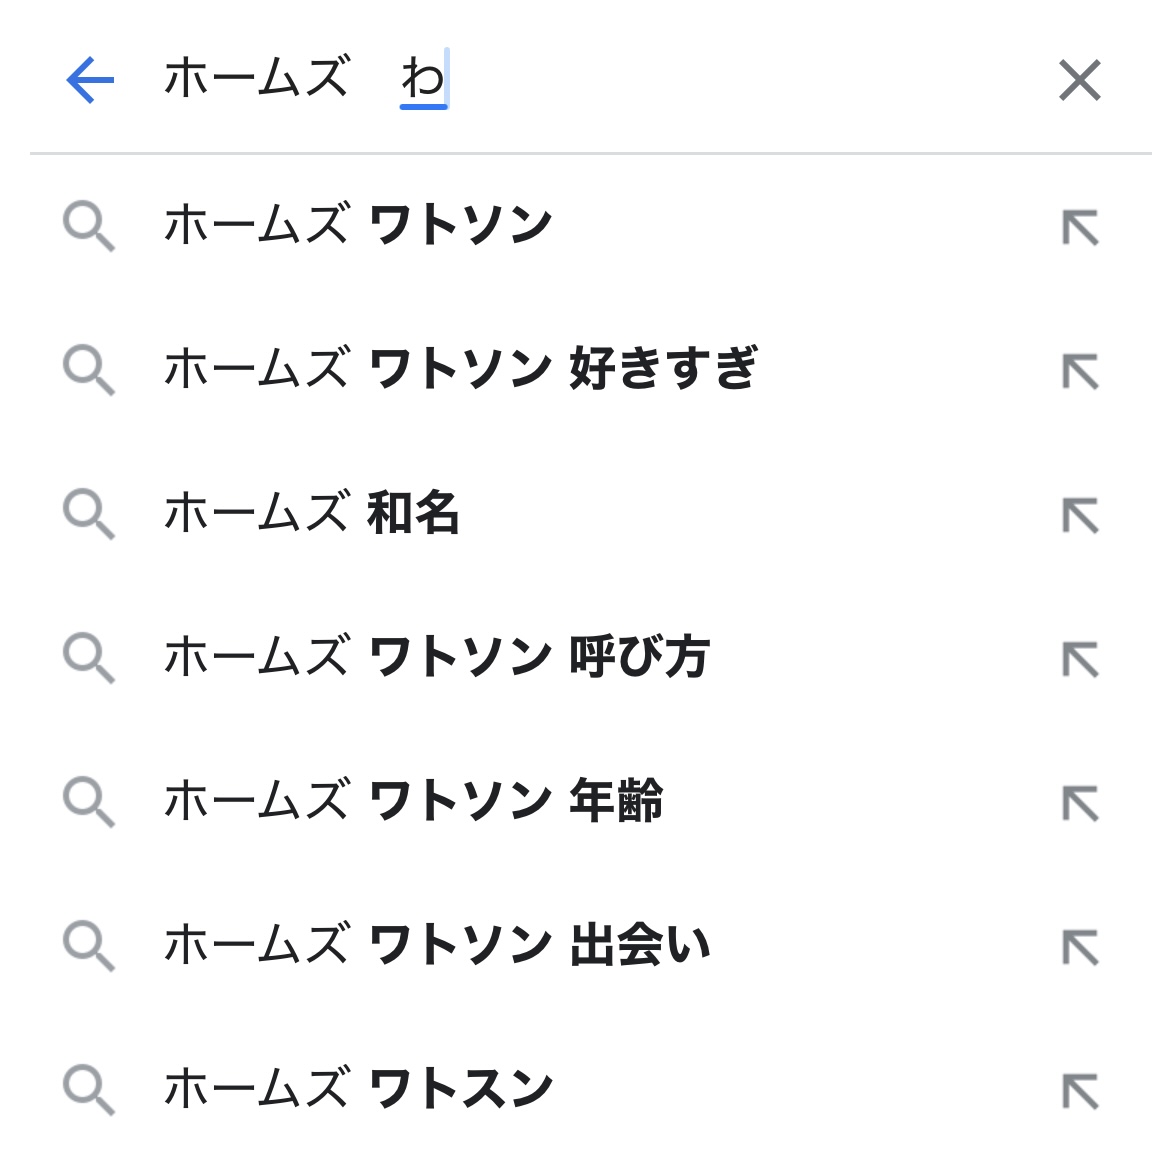Click the magnifier icon beside ワトスン
This screenshot has width=1170, height=1156.
pos(88,1090)
